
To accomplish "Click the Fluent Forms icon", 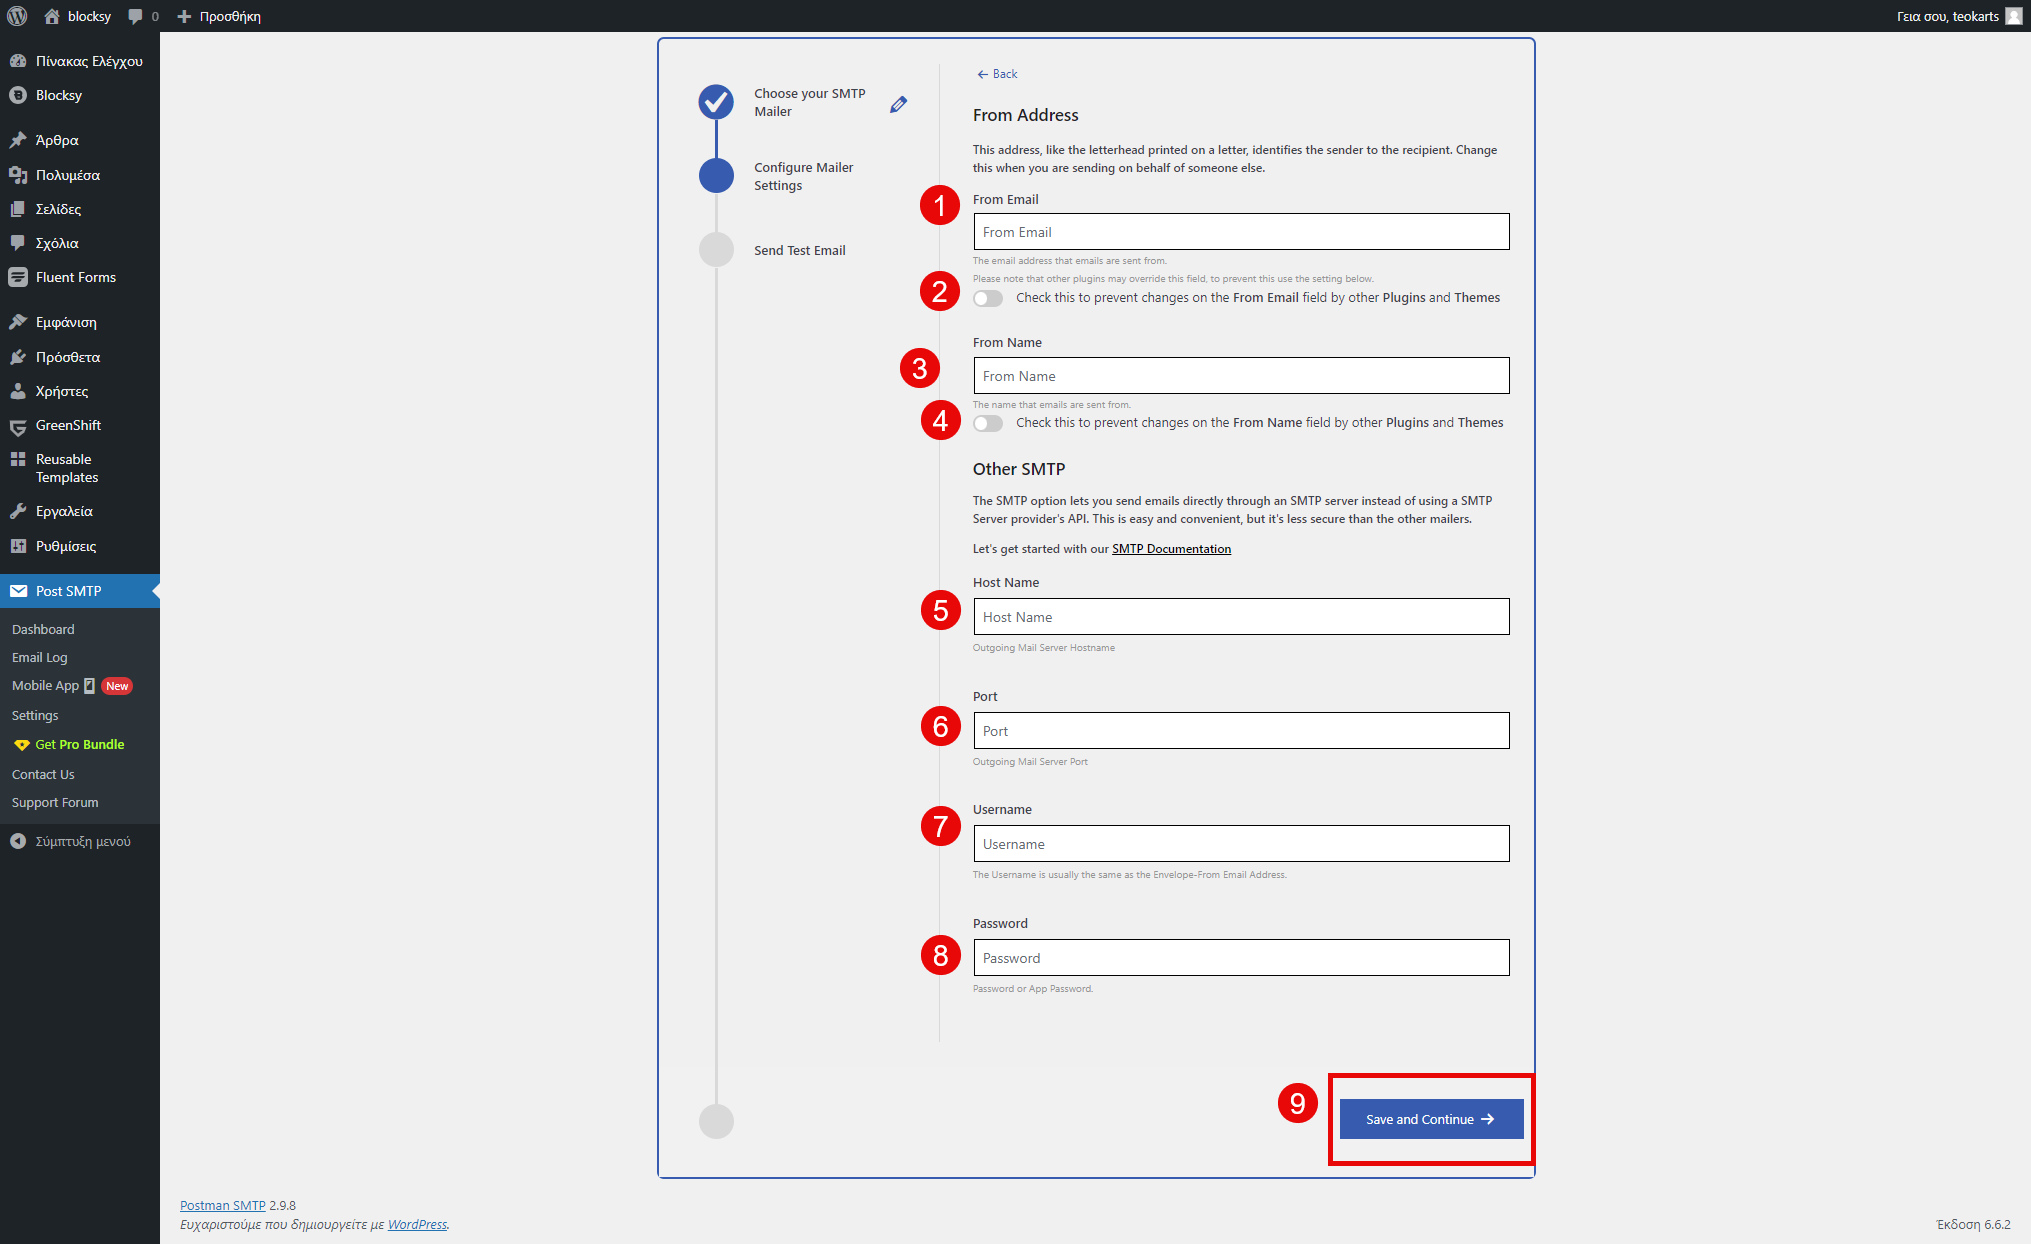I will click(18, 277).
